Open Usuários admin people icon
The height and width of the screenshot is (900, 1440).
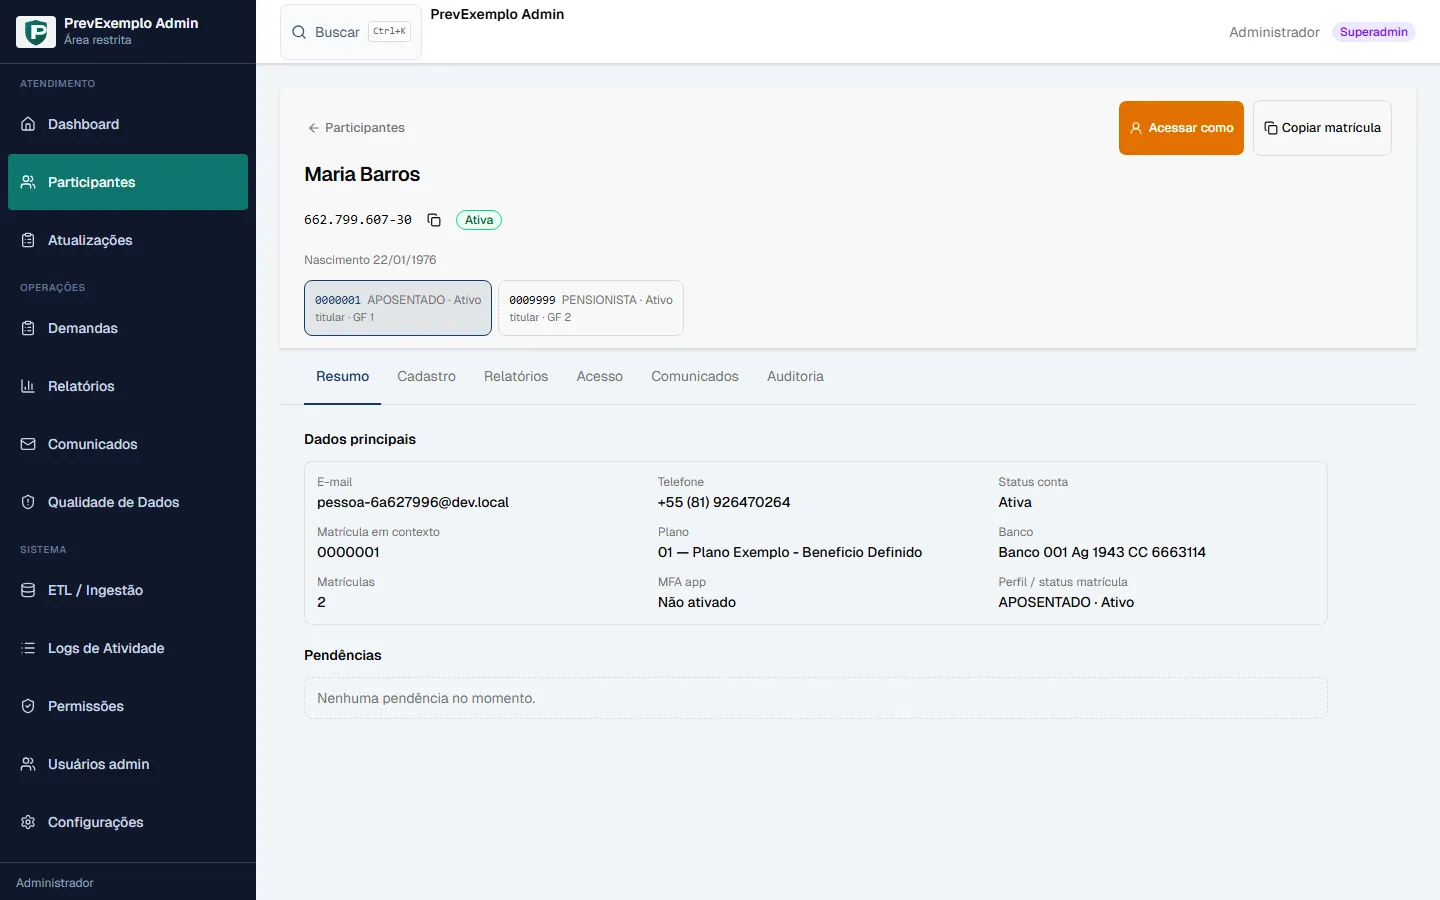pyautogui.click(x=28, y=764)
